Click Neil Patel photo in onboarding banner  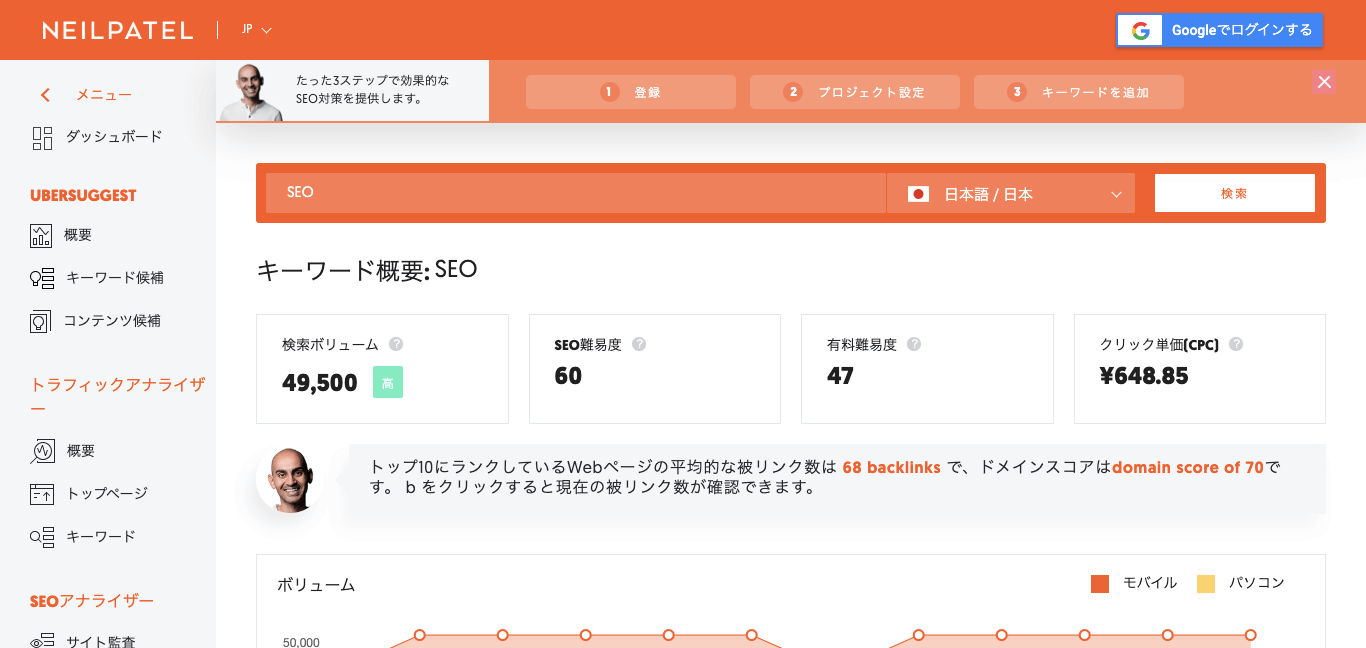point(251,93)
